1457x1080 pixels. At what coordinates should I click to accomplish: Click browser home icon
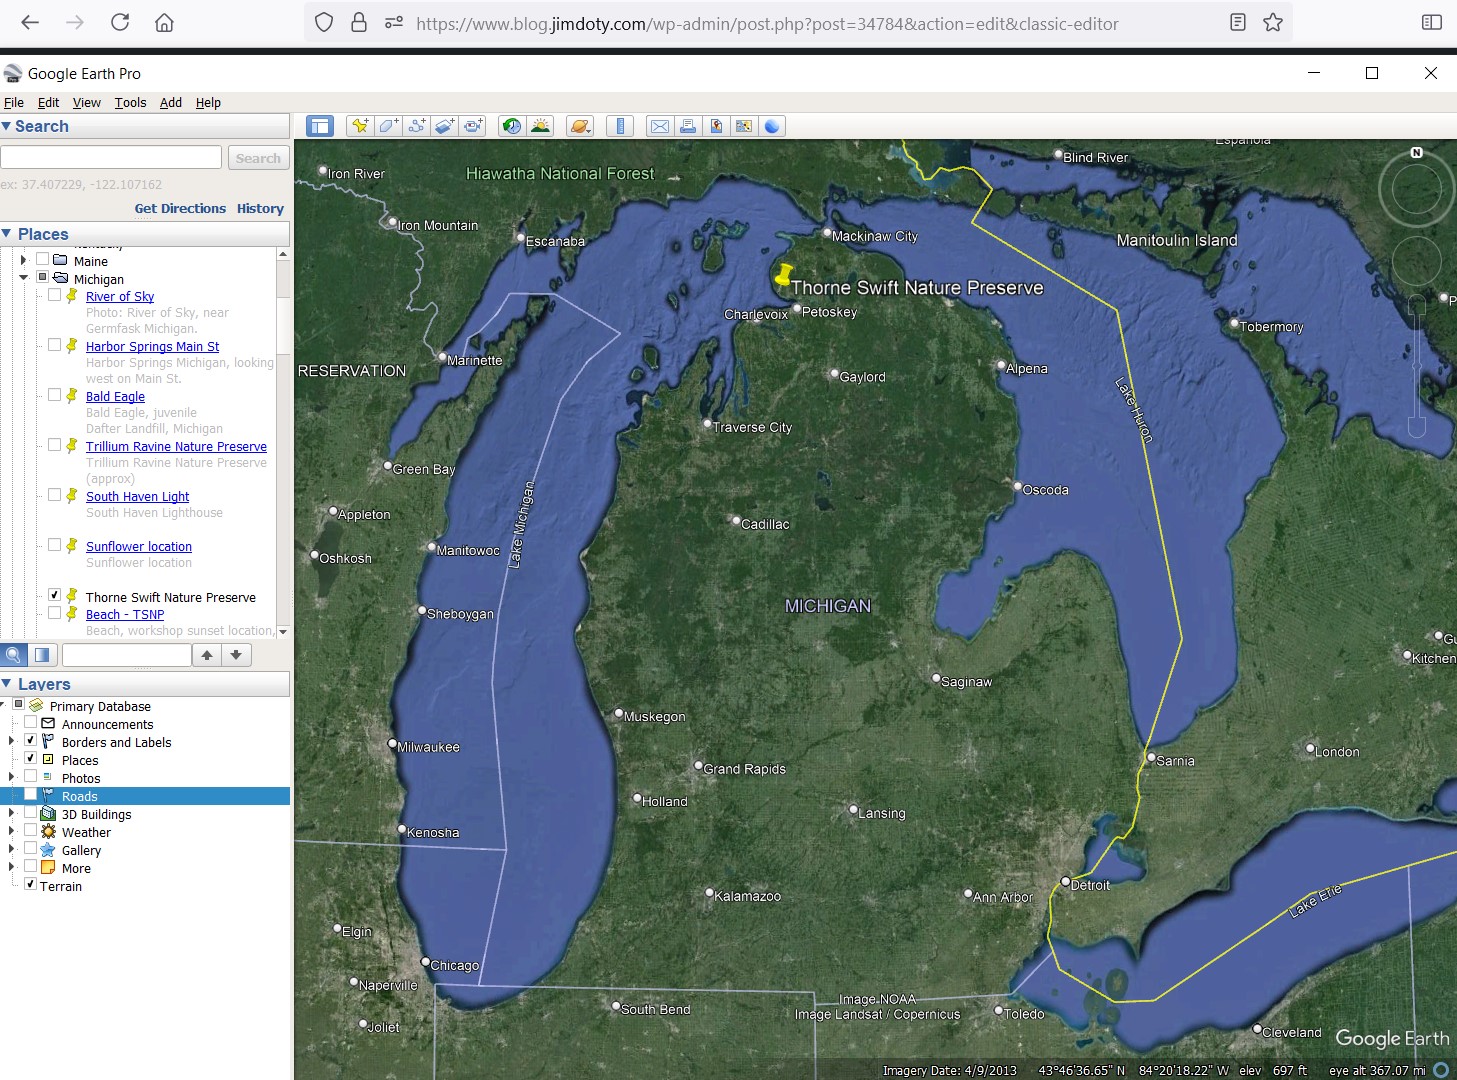click(165, 22)
